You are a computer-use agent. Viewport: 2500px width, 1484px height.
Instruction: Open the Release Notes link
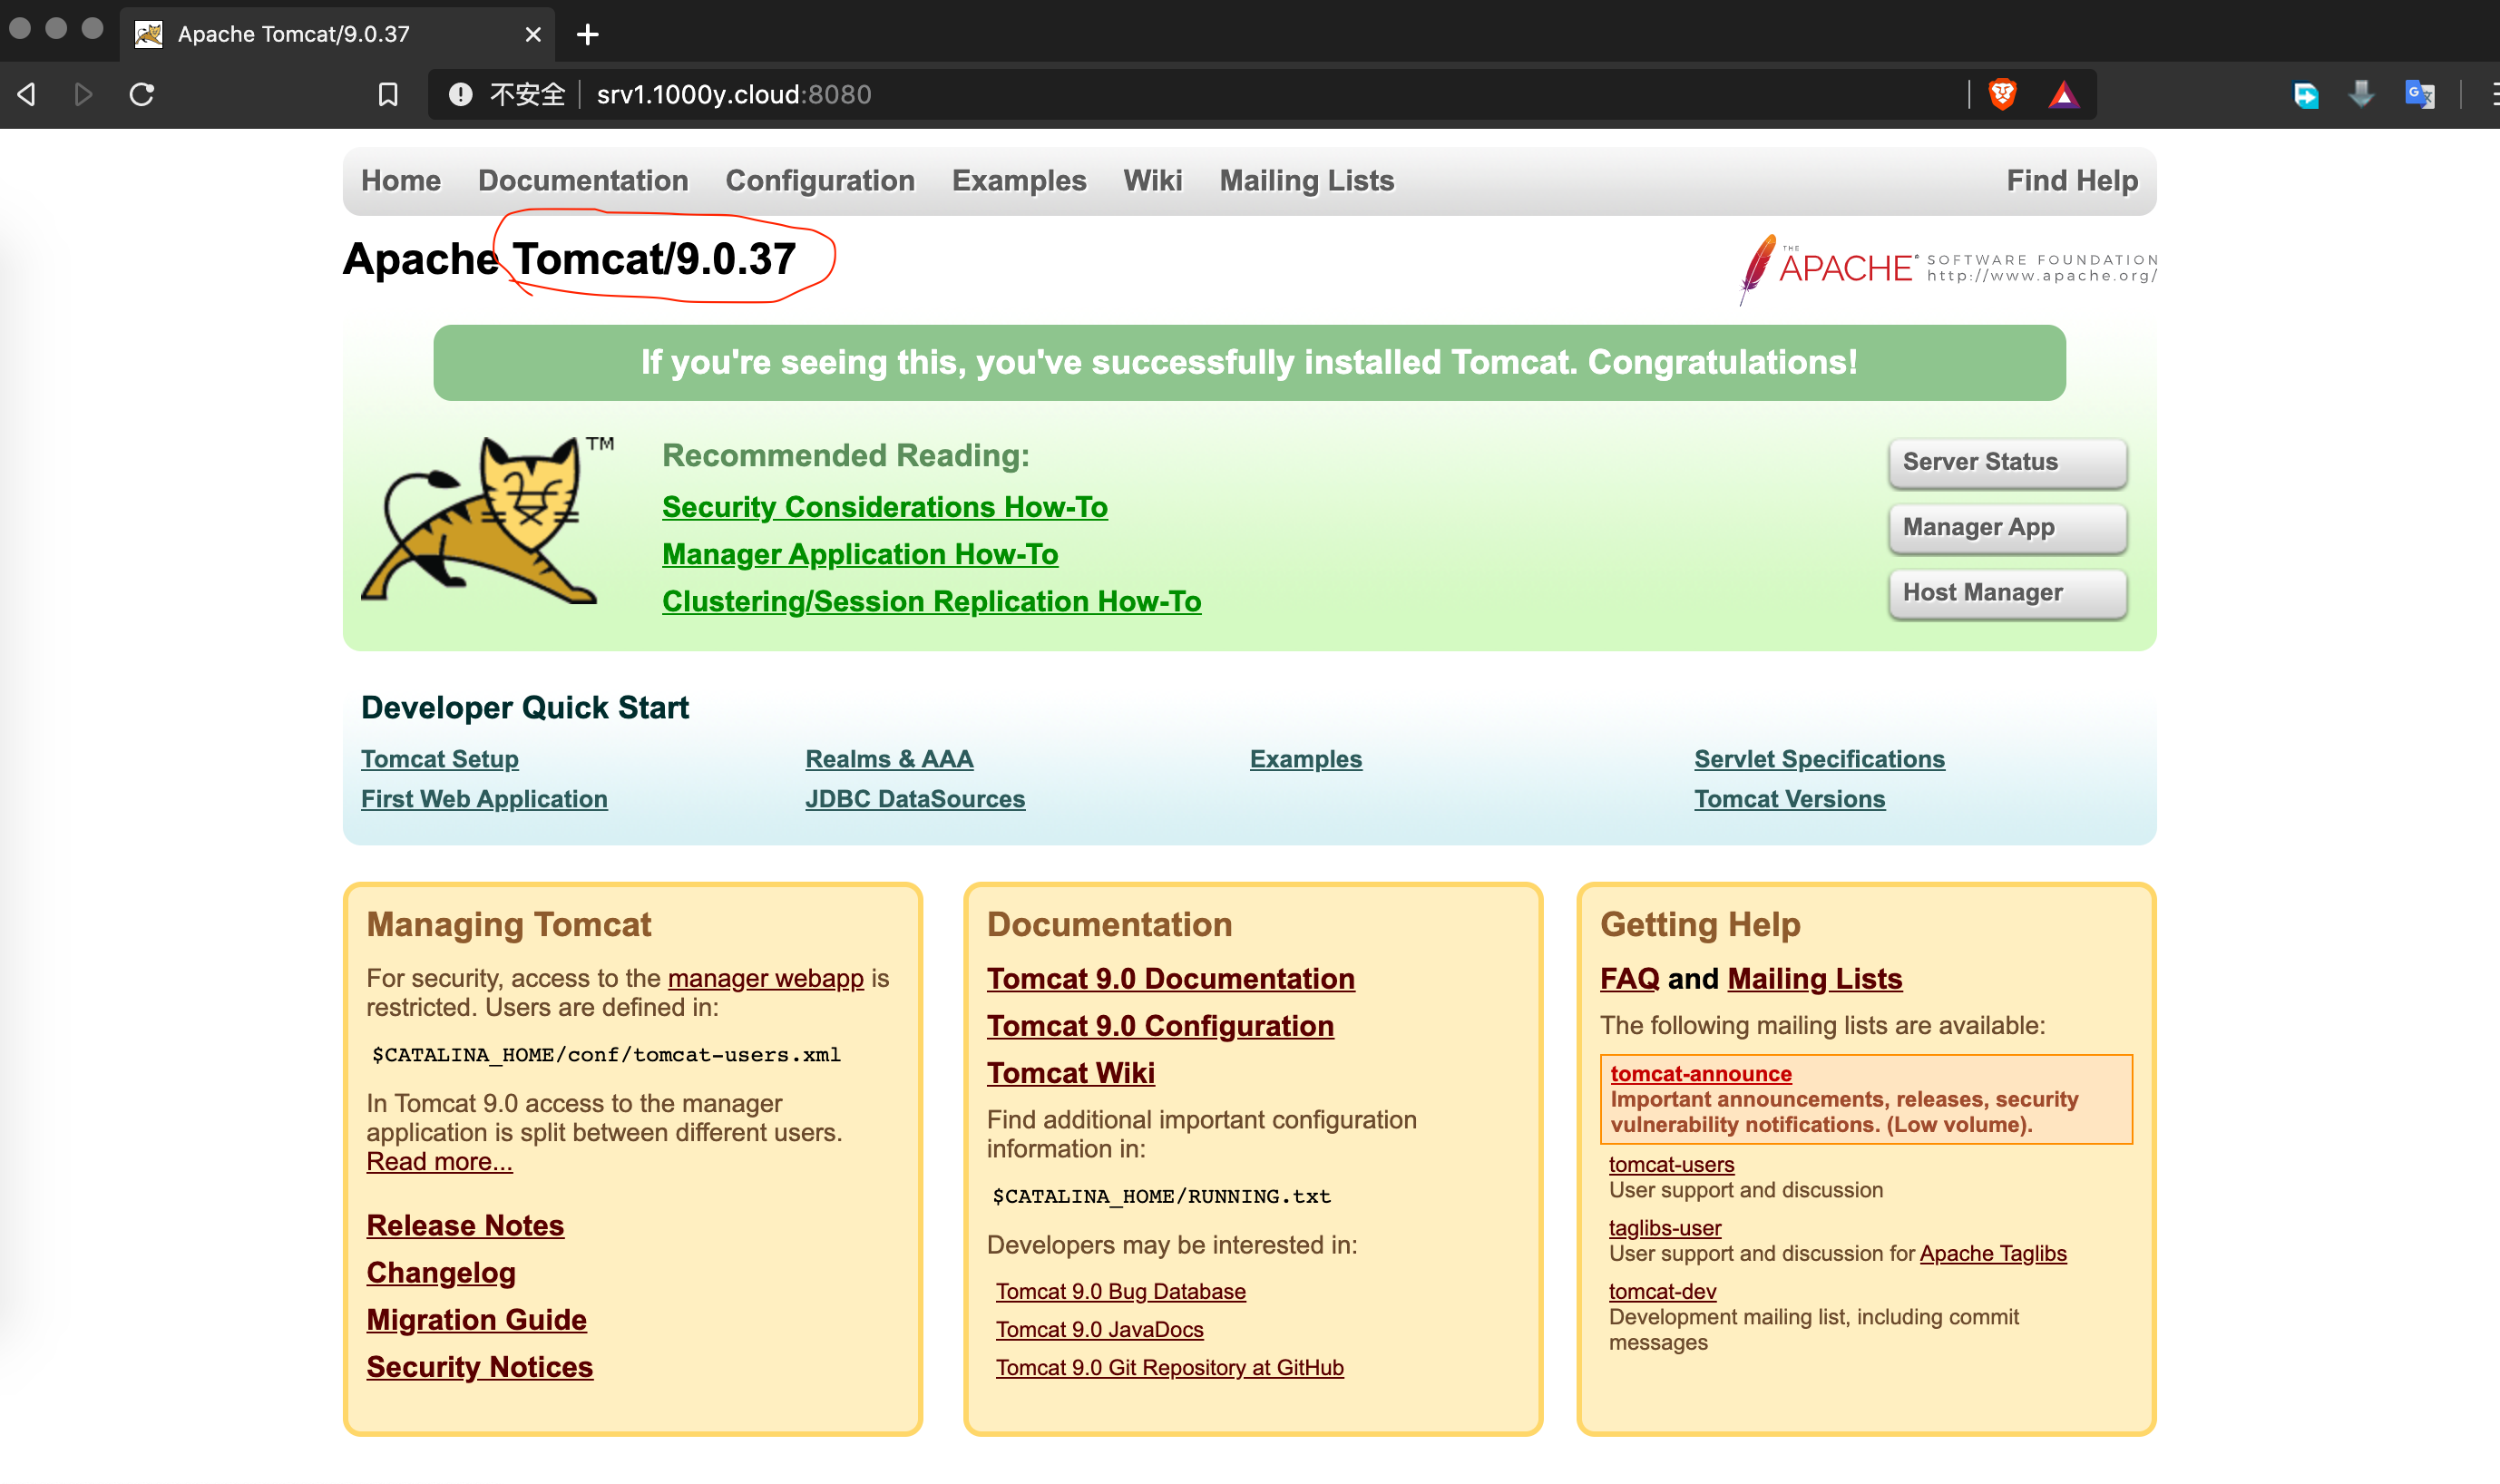(465, 1225)
